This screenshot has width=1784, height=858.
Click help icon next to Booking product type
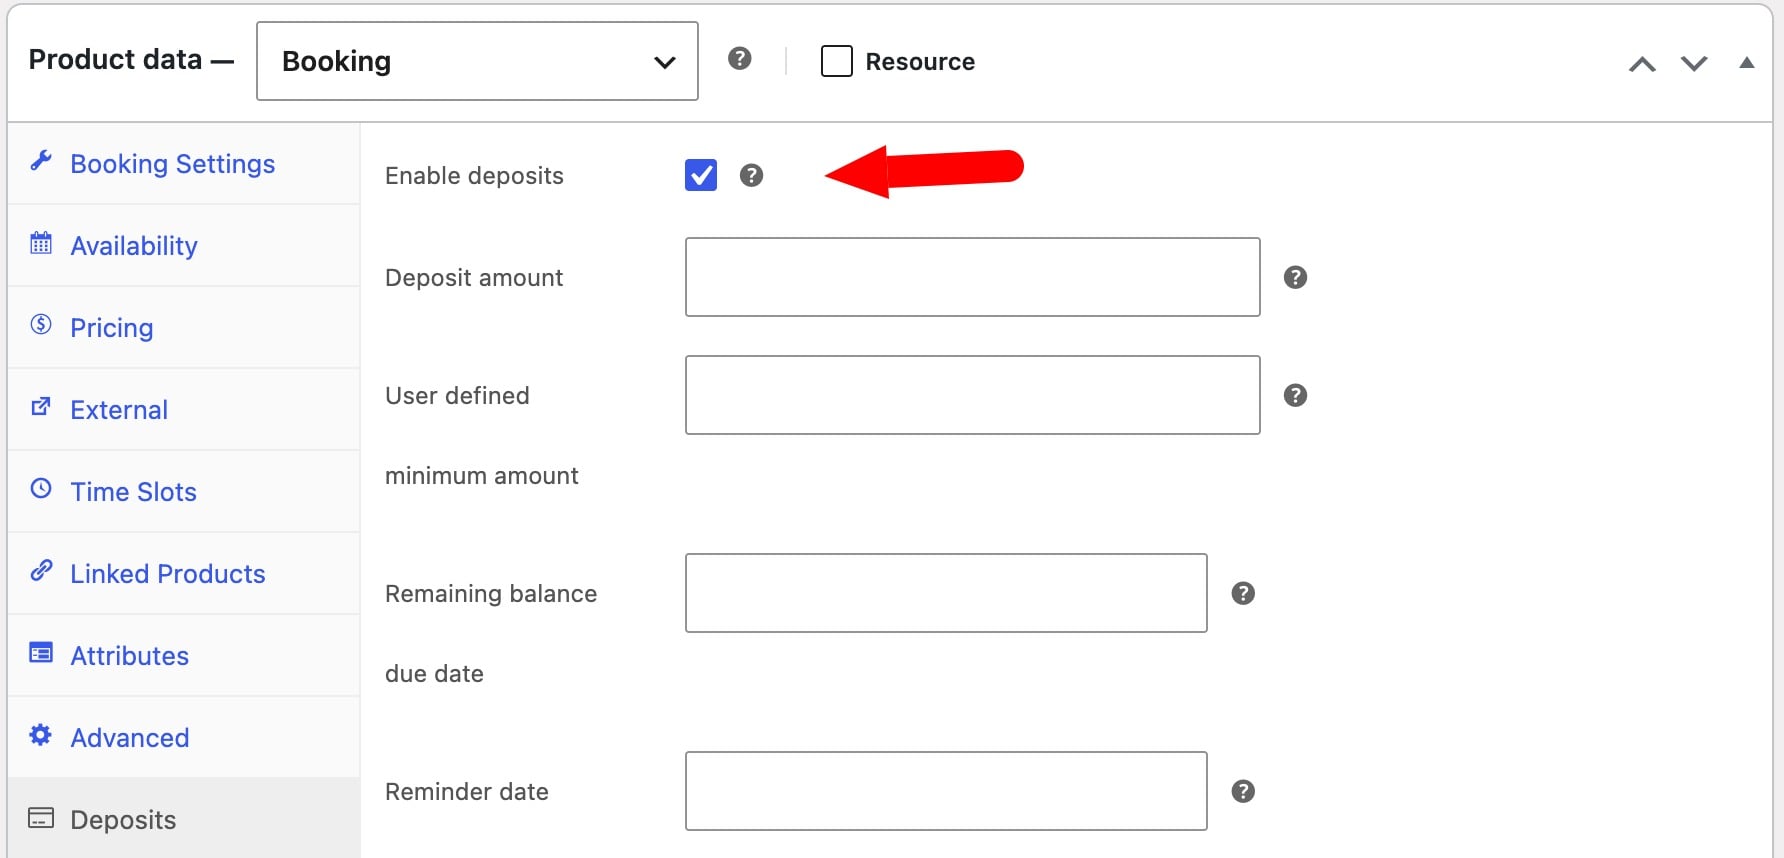tap(740, 58)
